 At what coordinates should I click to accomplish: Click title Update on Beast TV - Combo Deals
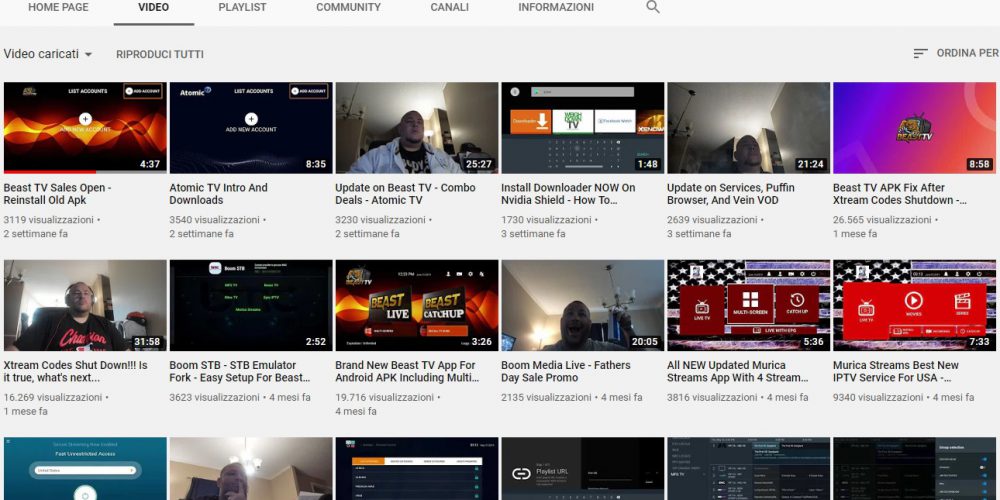(406, 194)
